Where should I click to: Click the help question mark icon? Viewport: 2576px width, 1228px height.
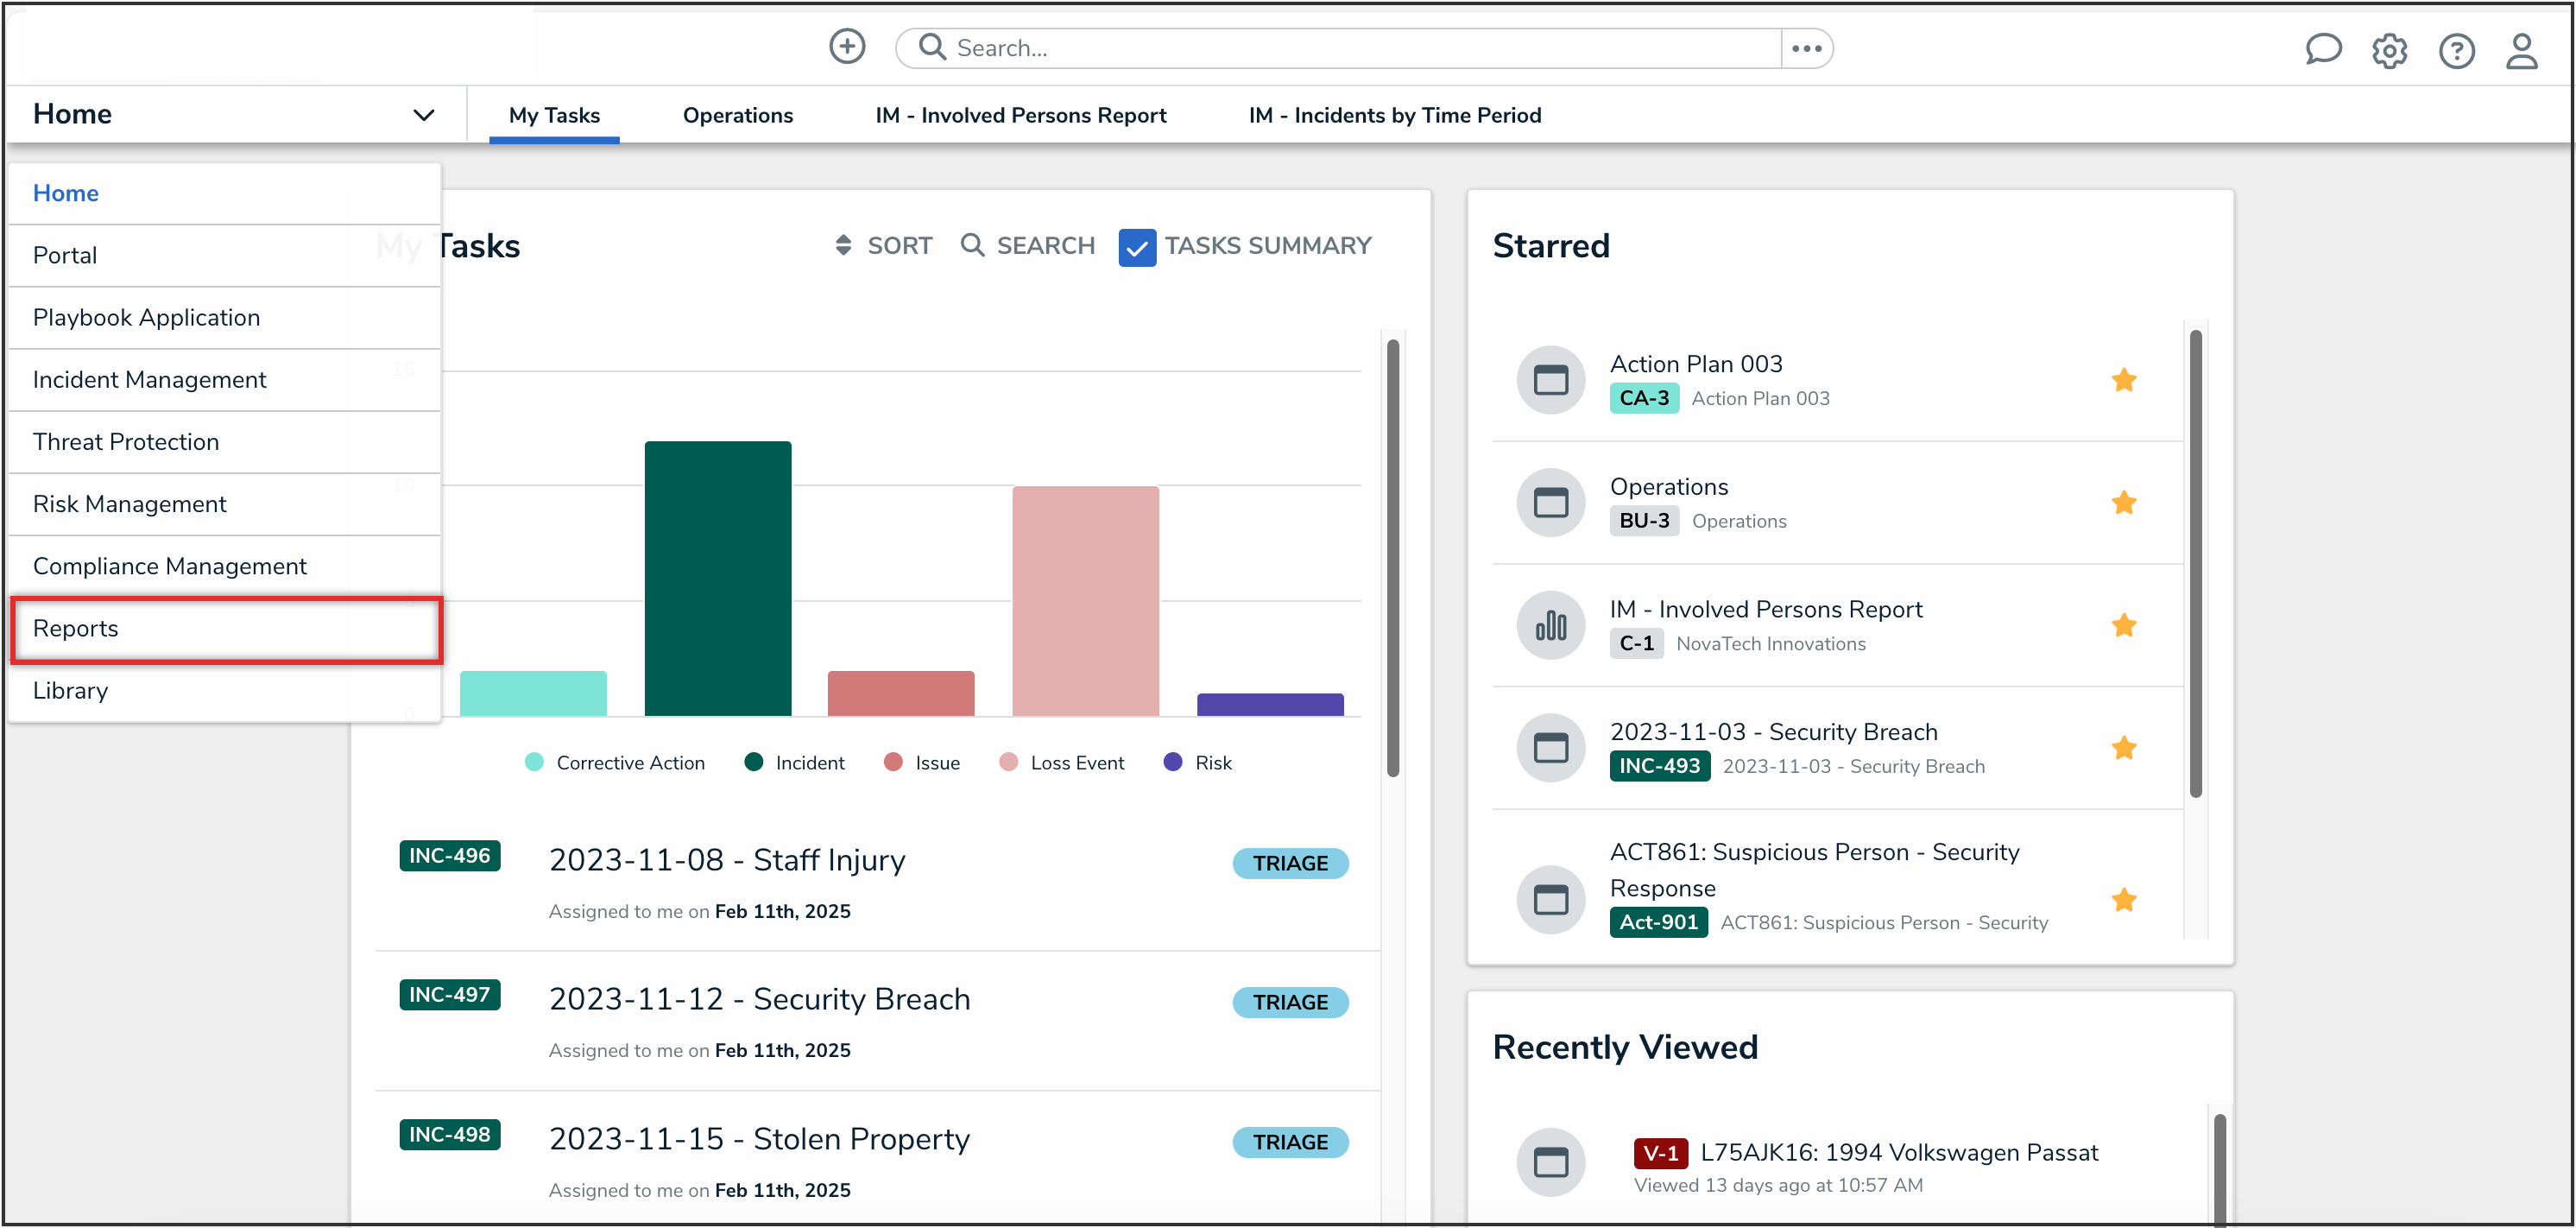coord(2455,50)
